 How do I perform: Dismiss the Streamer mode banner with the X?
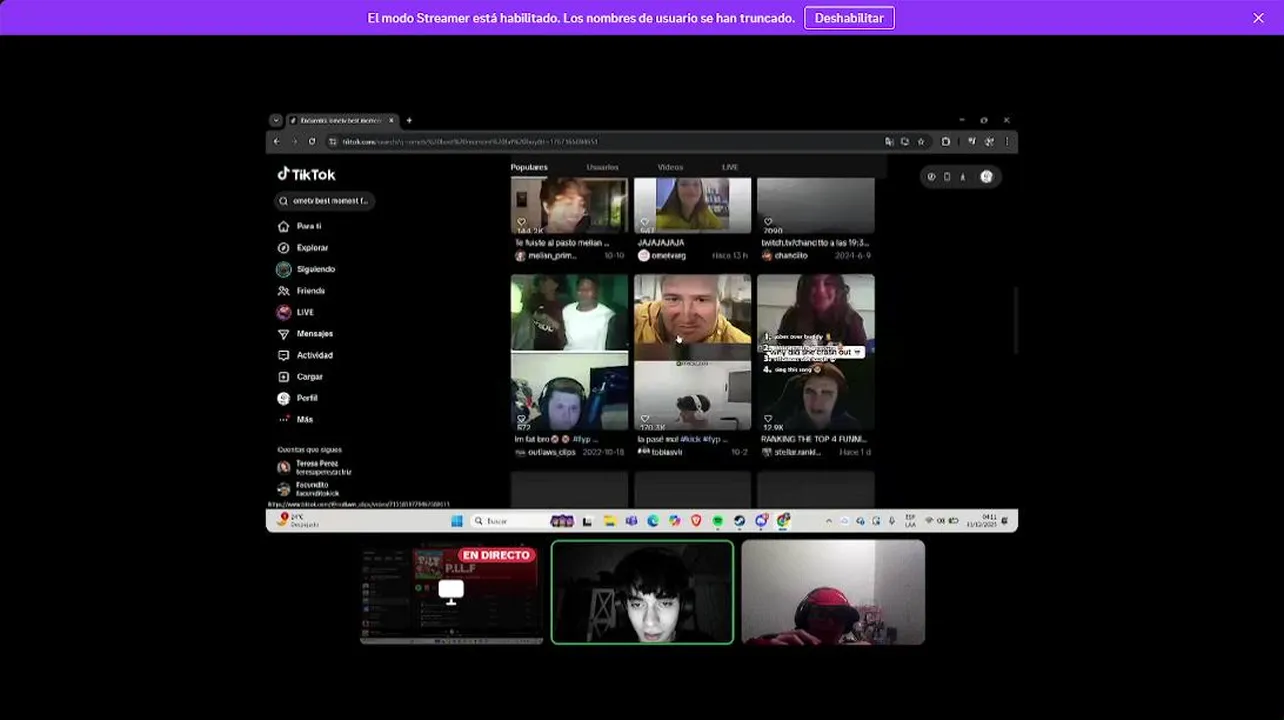point(1258,18)
